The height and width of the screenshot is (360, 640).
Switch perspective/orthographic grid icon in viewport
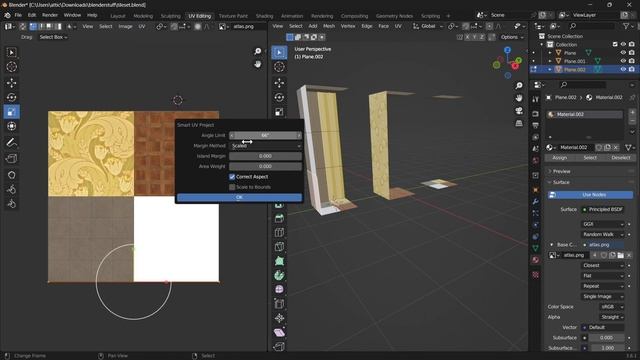[x=519, y=123]
